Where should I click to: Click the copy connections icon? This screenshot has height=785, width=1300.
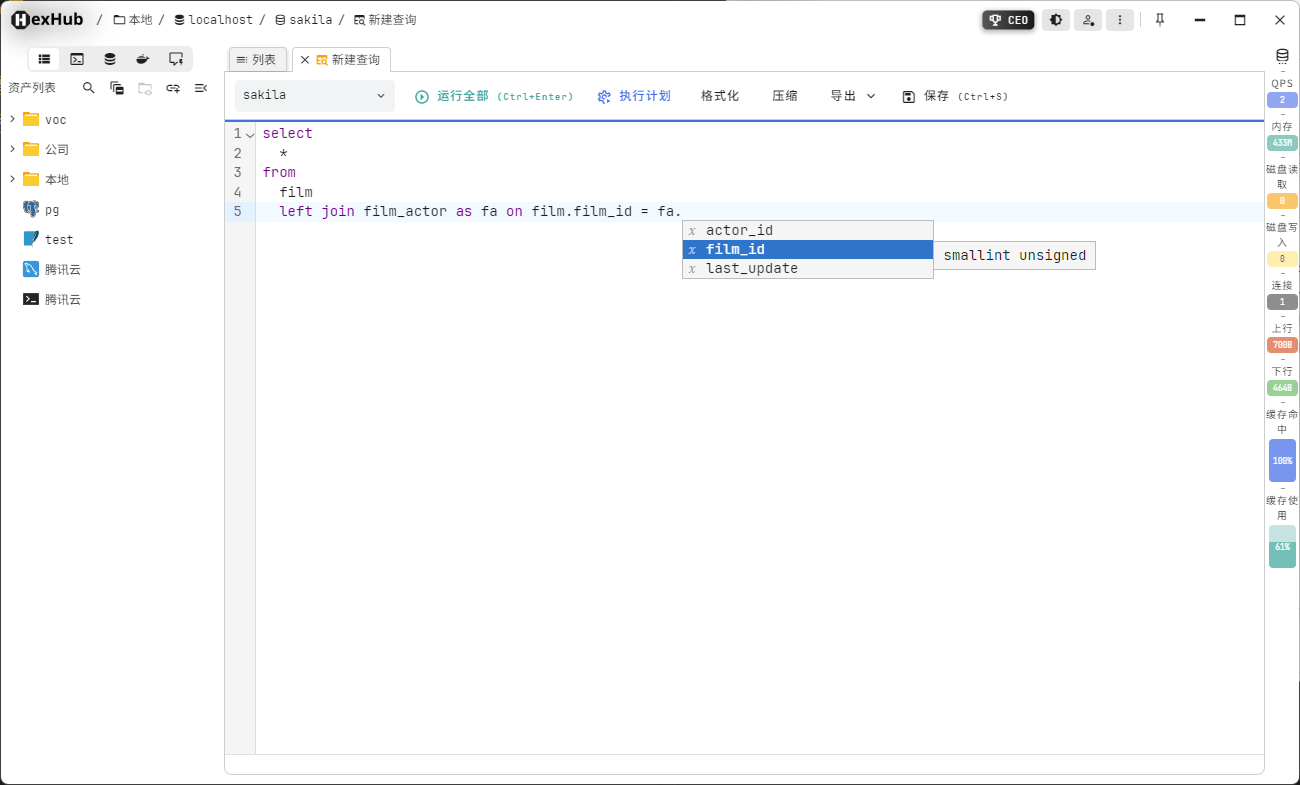(116, 87)
